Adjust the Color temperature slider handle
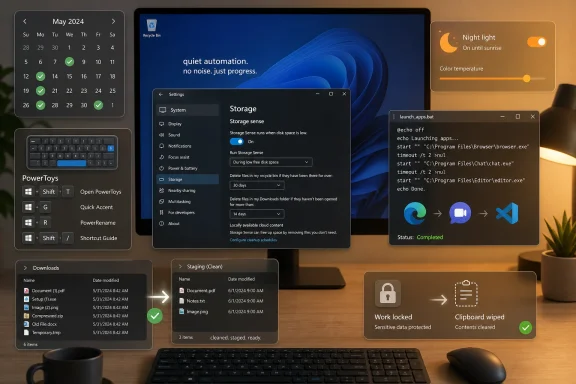 click(526, 78)
